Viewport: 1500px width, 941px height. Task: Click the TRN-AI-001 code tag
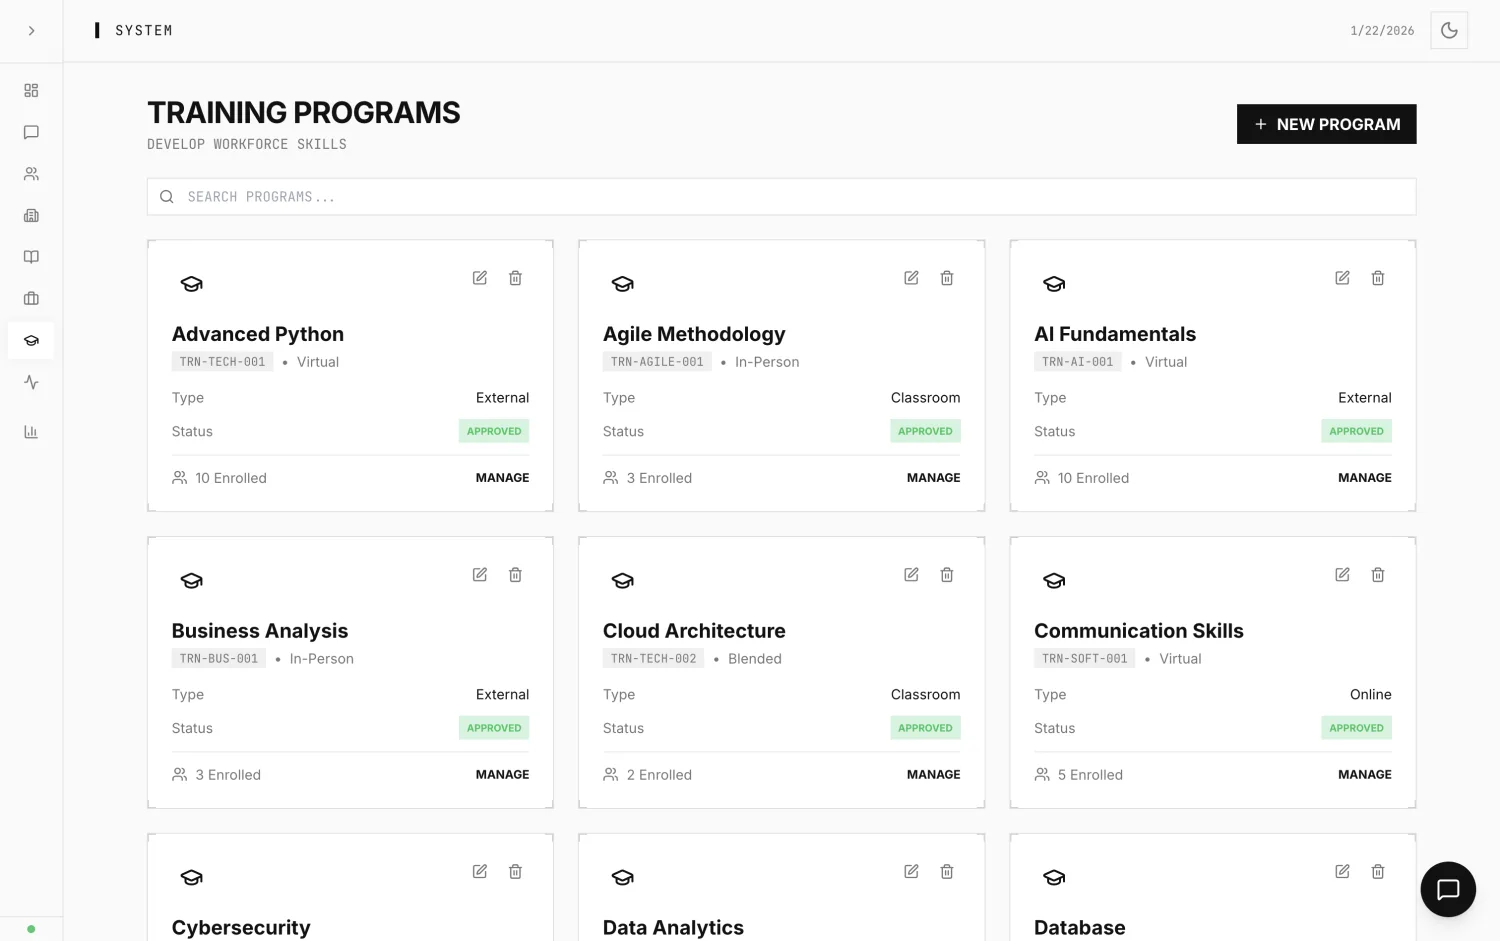coord(1077,362)
